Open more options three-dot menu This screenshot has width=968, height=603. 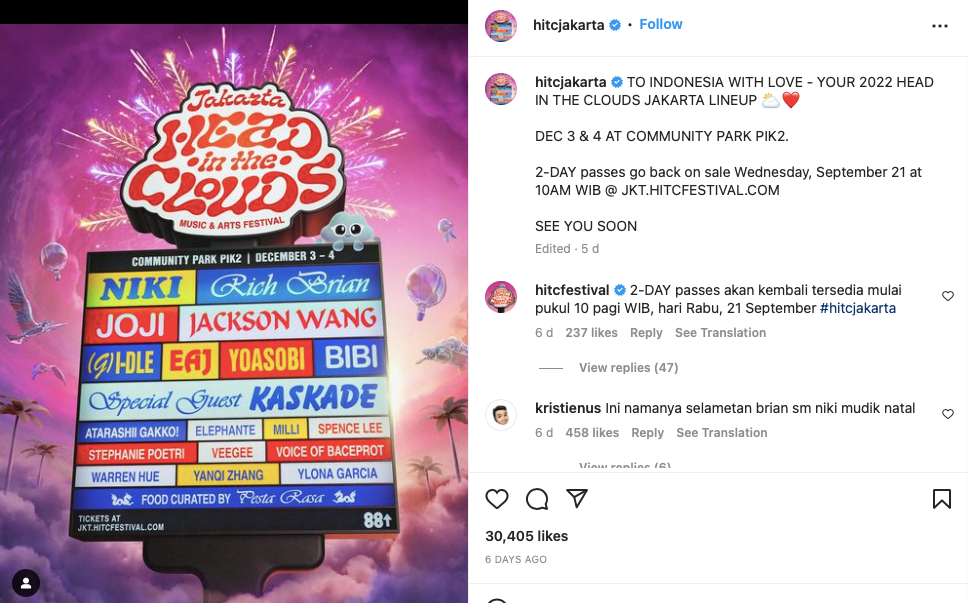[x=940, y=26]
